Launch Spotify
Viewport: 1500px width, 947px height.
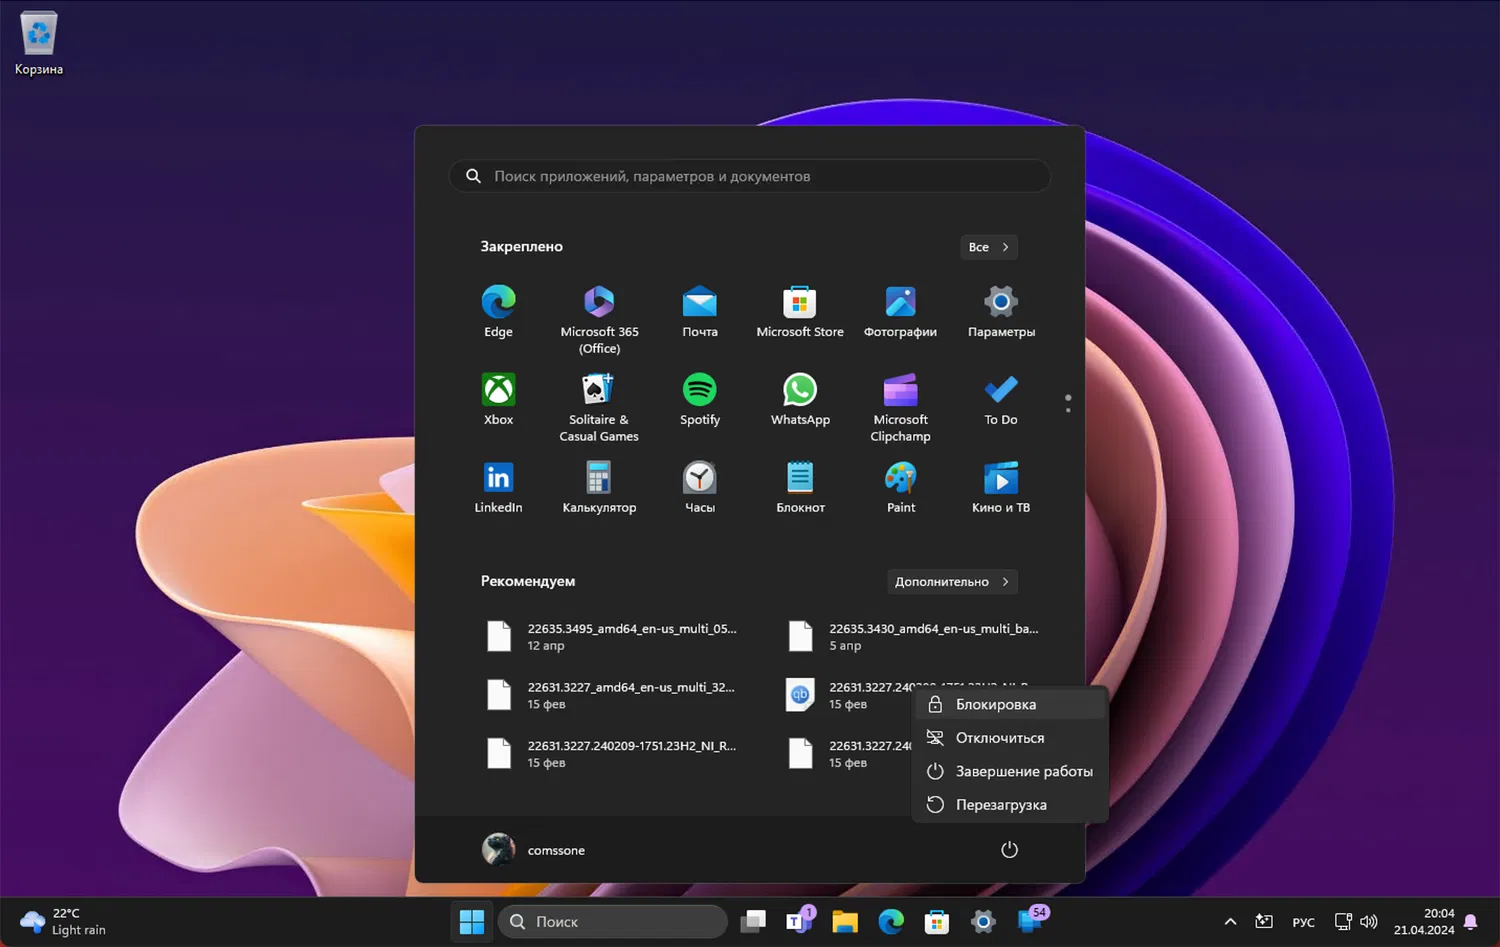700,400
